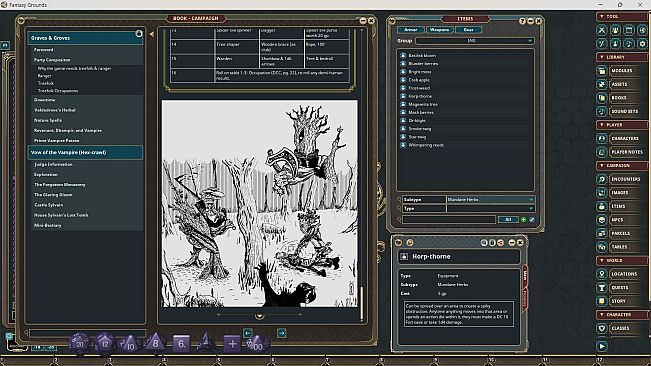Pick the d8 die
Viewport: 651px width, 366px height.
point(155,343)
